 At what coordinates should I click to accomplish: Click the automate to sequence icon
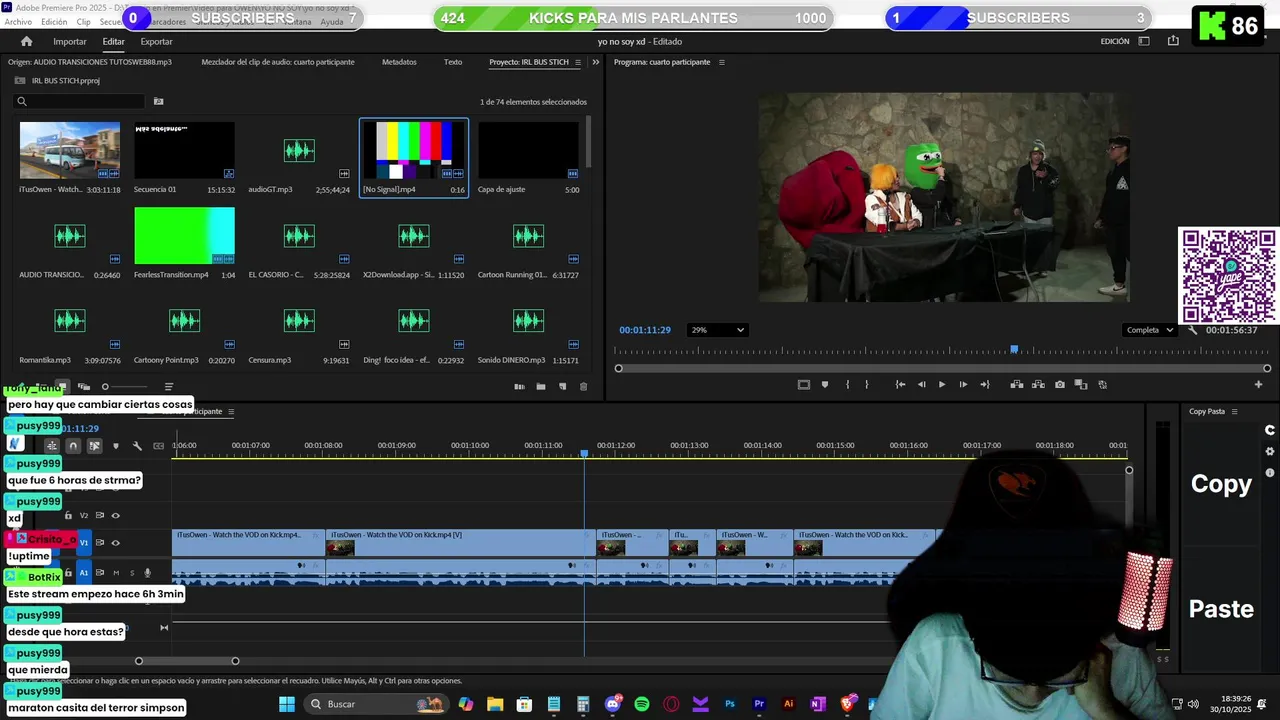coord(519,386)
